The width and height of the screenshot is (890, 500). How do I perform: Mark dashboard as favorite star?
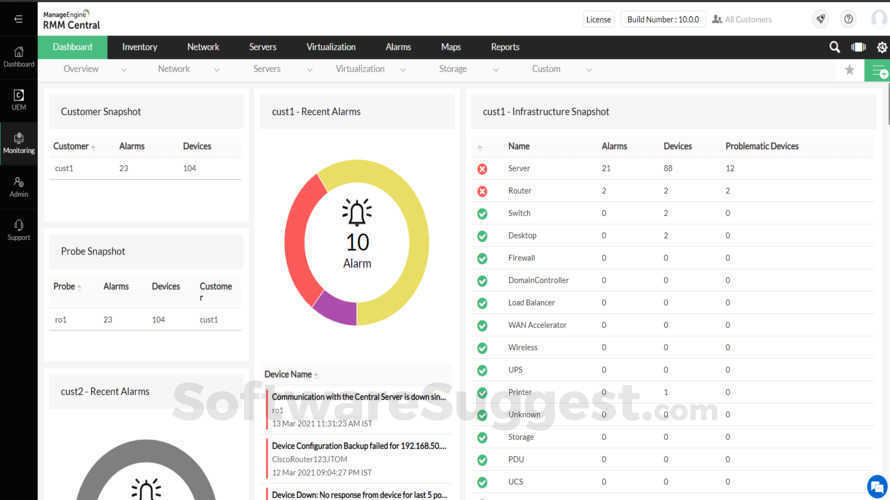(849, 70)
